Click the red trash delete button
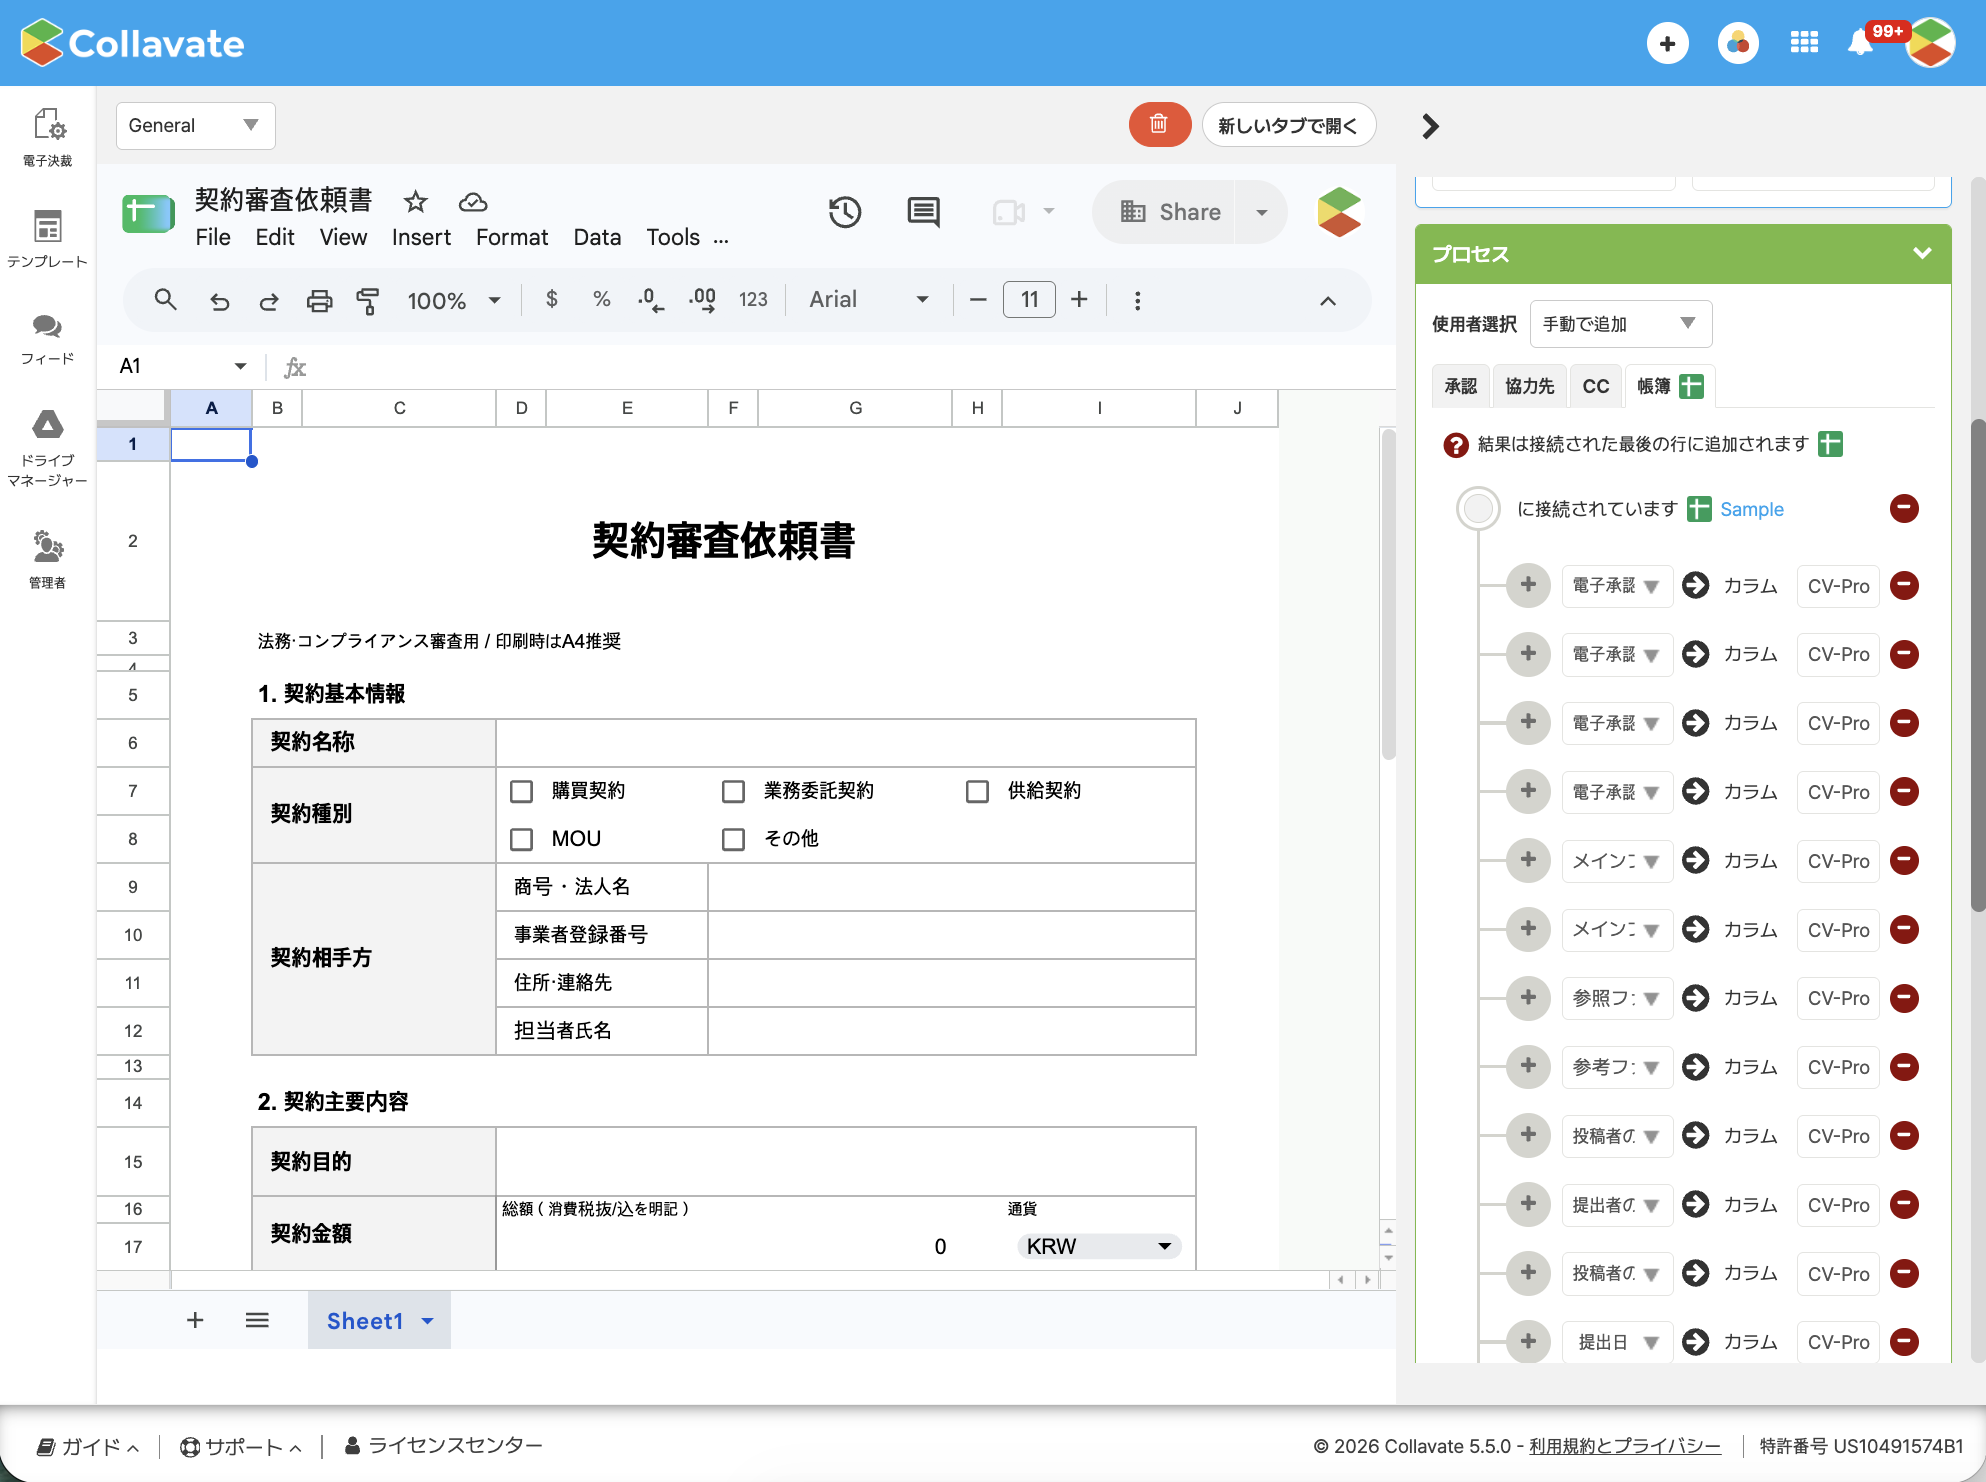Viewport: 1986px width, 1482px height. [1159, 125]
